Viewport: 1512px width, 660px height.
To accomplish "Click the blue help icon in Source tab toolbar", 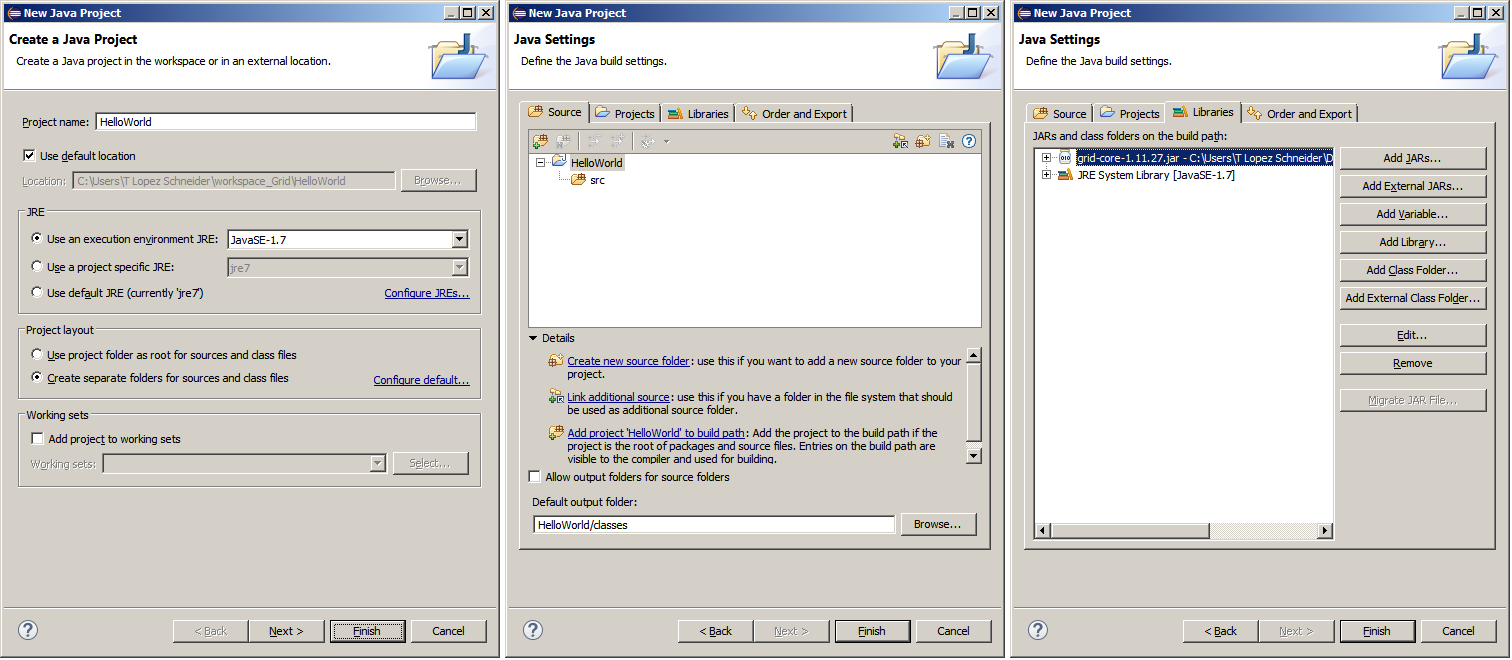I will click(x=968, y=141).
